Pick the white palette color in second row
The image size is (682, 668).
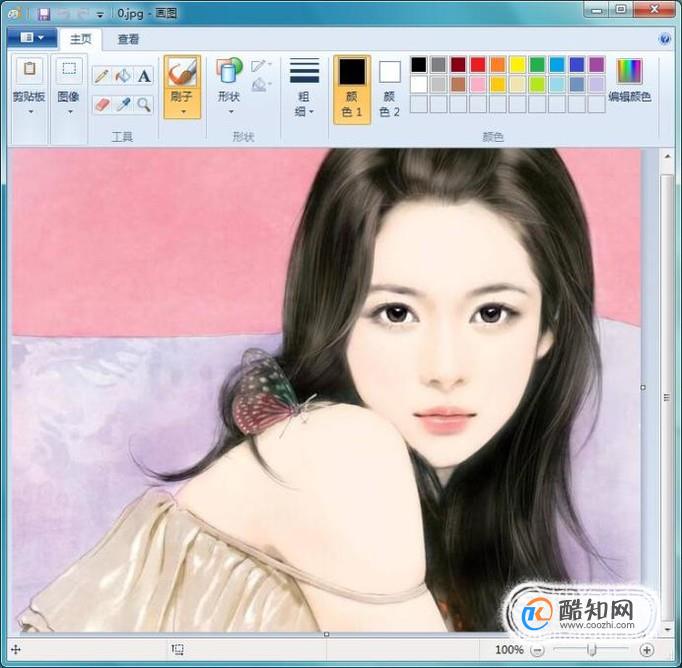point(419,84)
